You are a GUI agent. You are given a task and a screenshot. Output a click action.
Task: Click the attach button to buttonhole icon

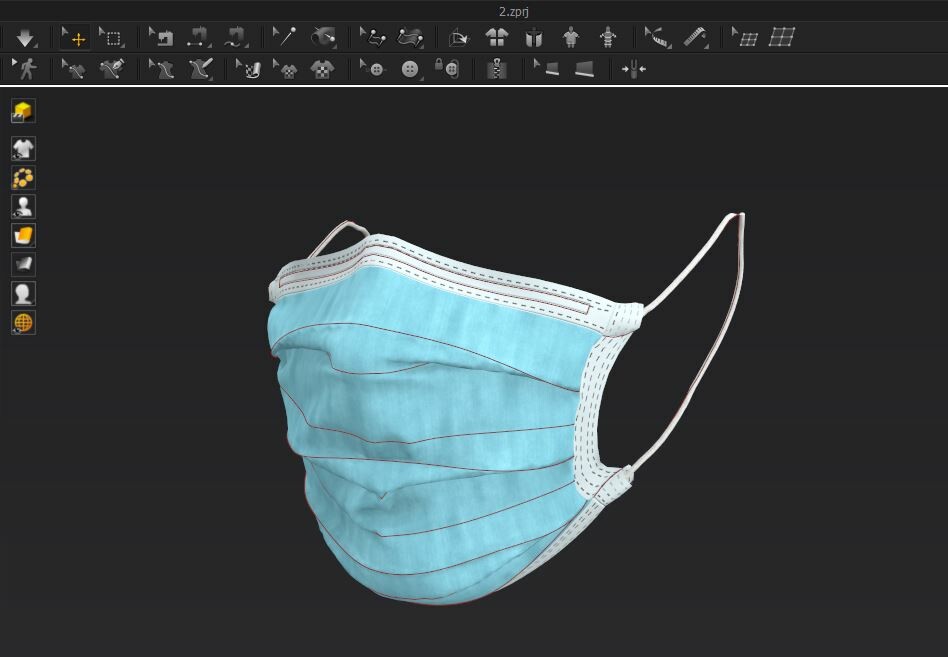point(450,69)
